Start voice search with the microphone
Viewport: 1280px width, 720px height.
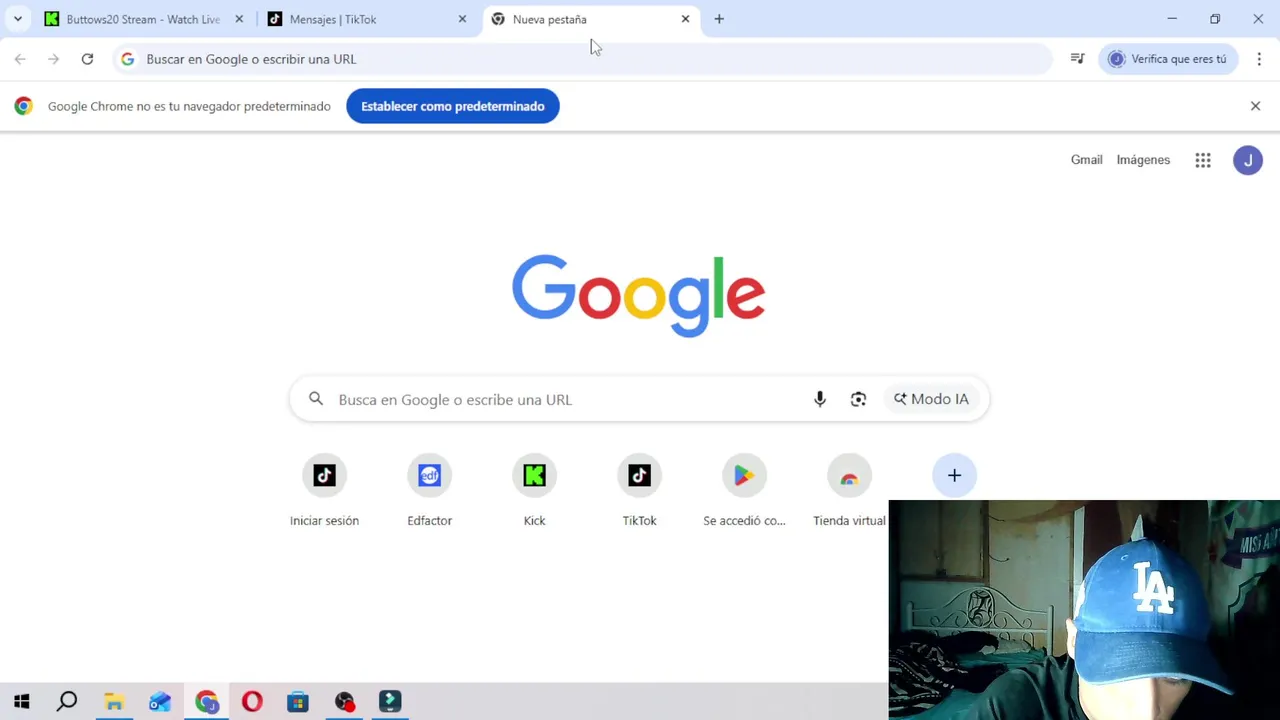[x=820, y=399]
